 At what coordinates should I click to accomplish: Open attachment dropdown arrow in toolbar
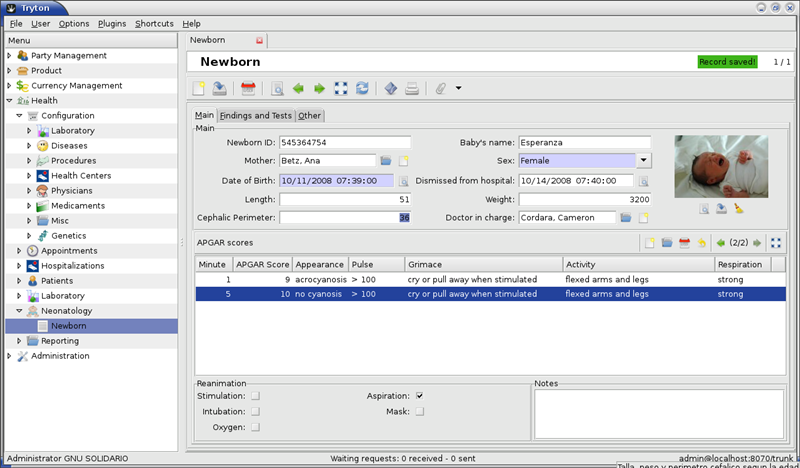tap(458, 88)
